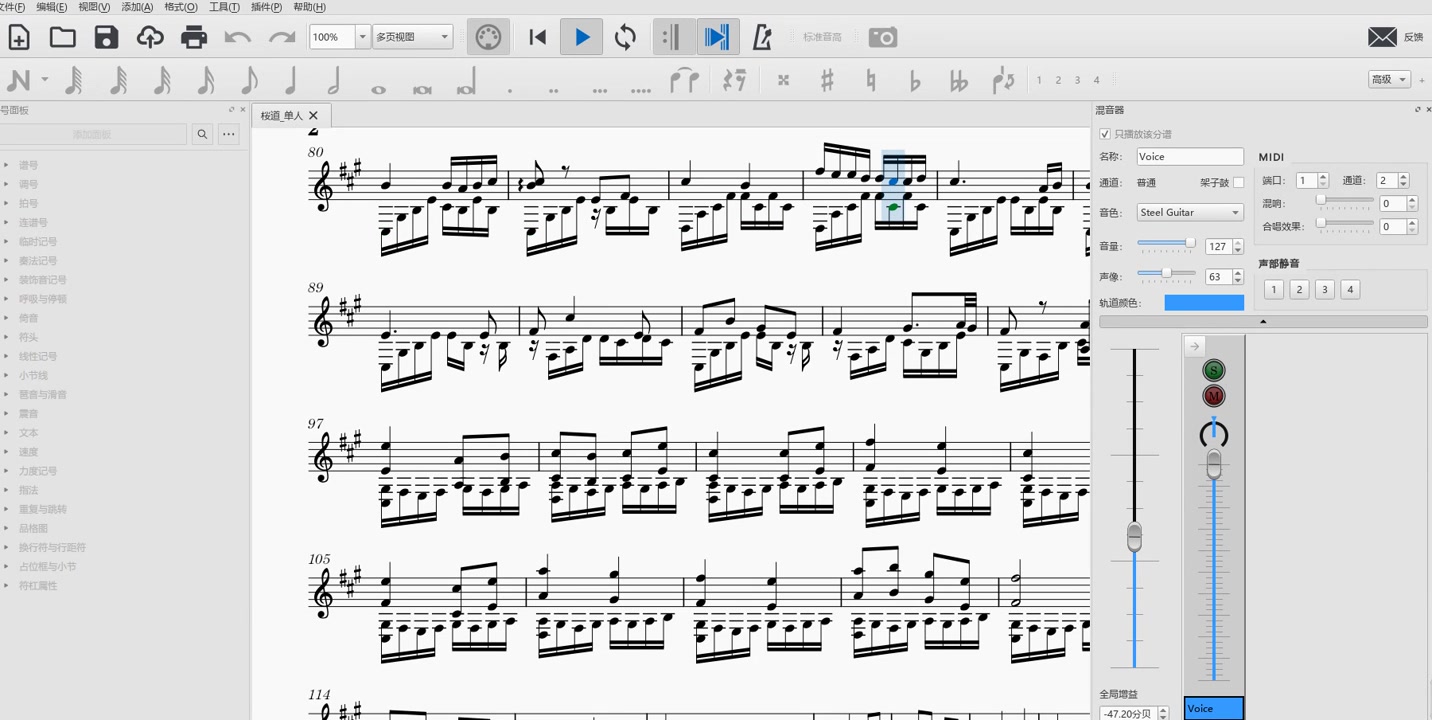Save the score with the floppy disk icon
The image size is (1432, 720).
(106, 38)
